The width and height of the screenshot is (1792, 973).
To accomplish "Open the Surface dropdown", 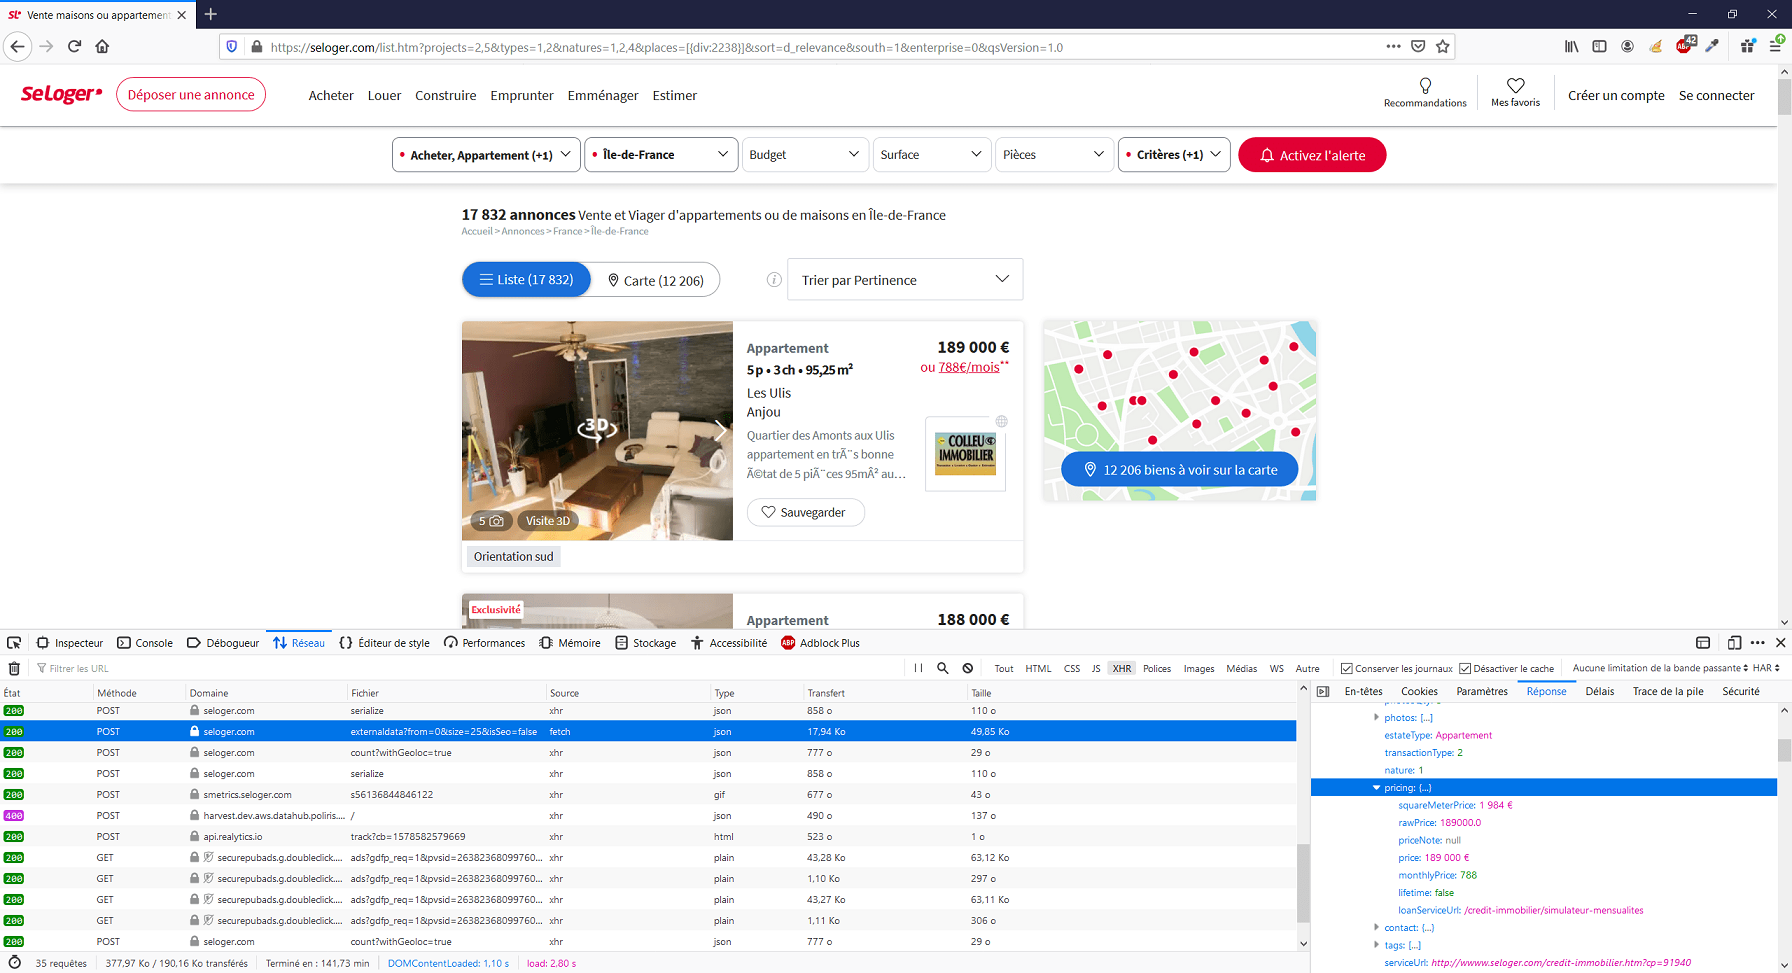I will [931, 155].
